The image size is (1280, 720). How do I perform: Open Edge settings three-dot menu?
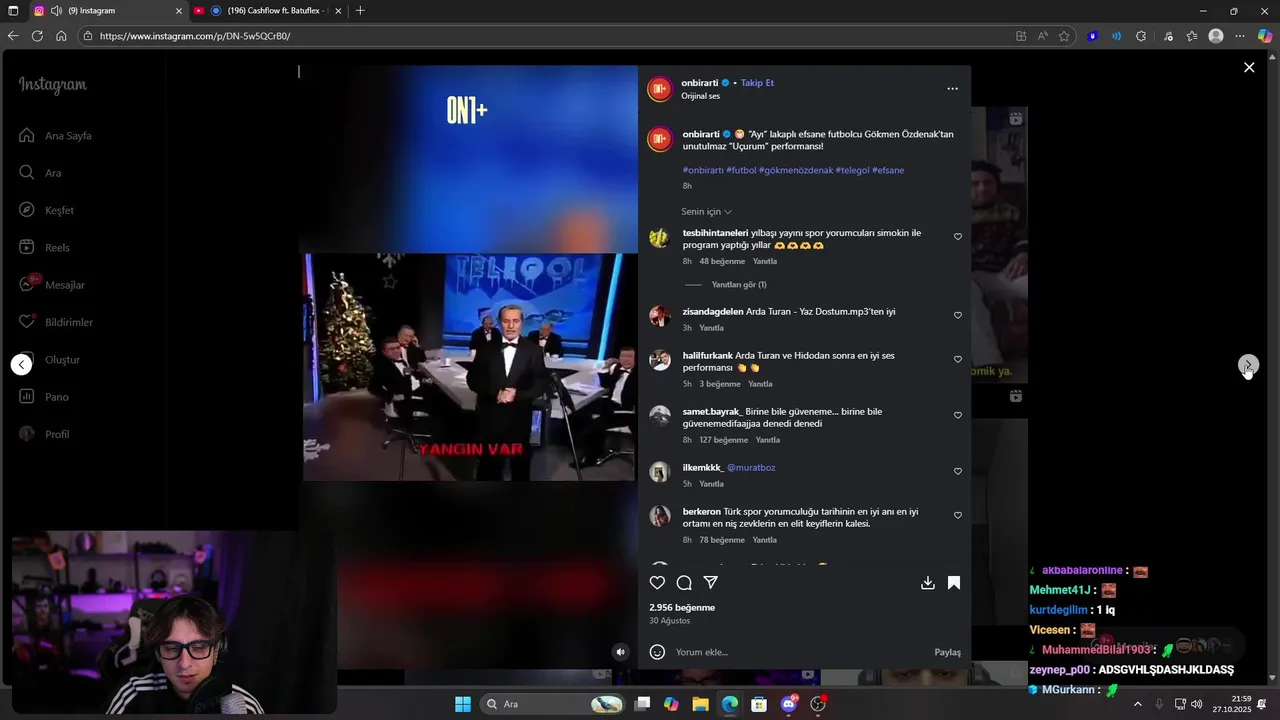pyautogui.click(x=1240, y=36)
